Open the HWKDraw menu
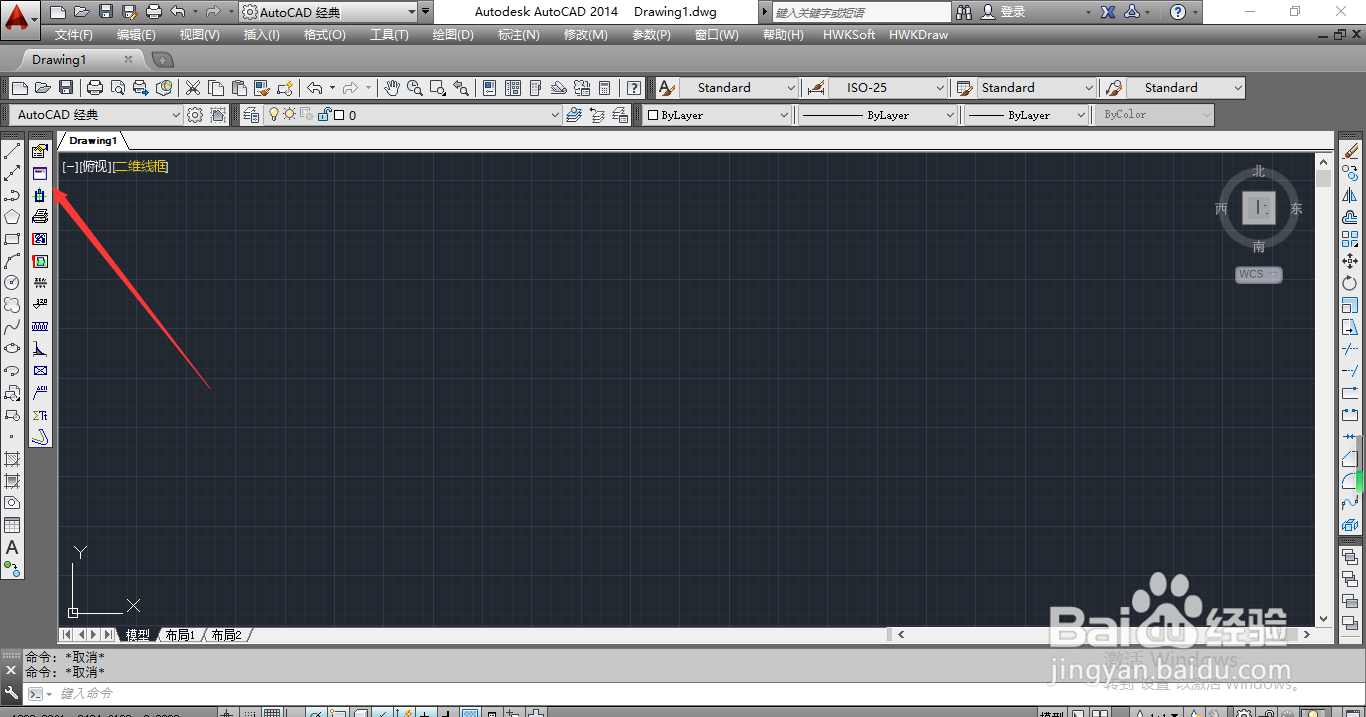This screenshot has height=717, width=1366. coord(919,35)
